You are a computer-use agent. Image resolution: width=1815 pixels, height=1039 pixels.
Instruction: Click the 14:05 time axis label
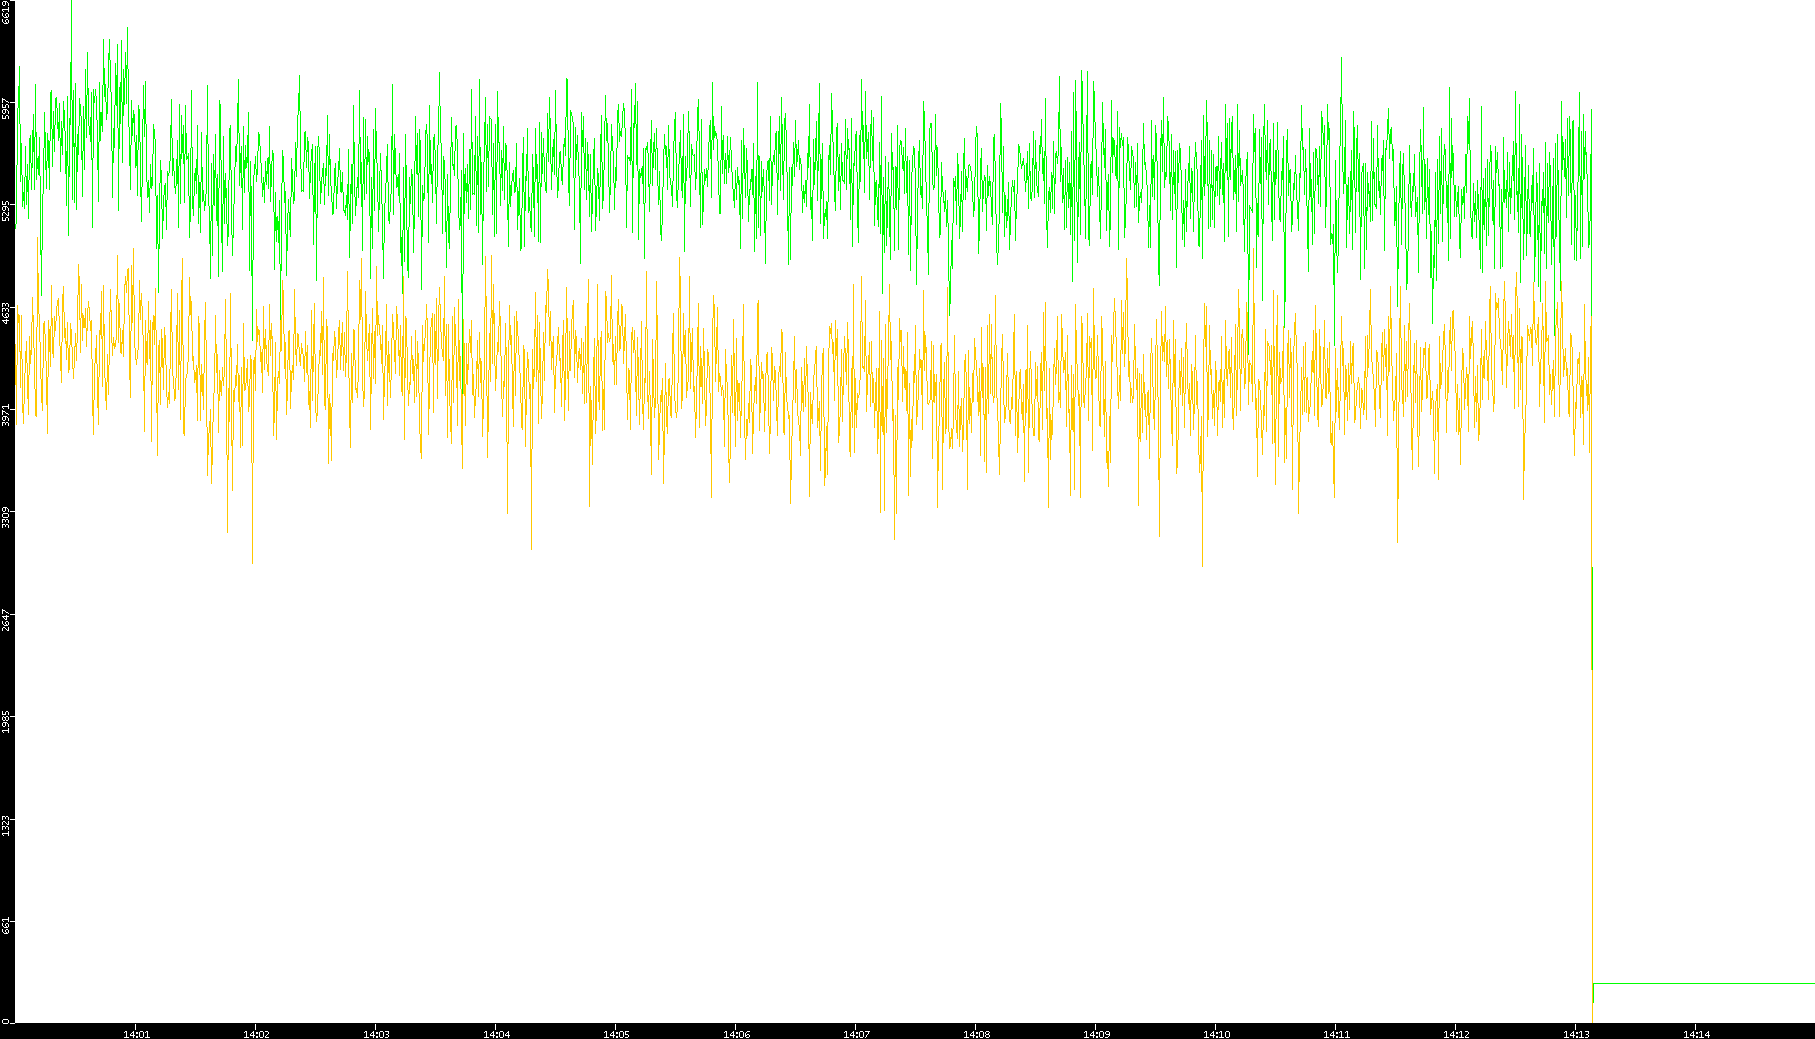(x=616, y=1034)
